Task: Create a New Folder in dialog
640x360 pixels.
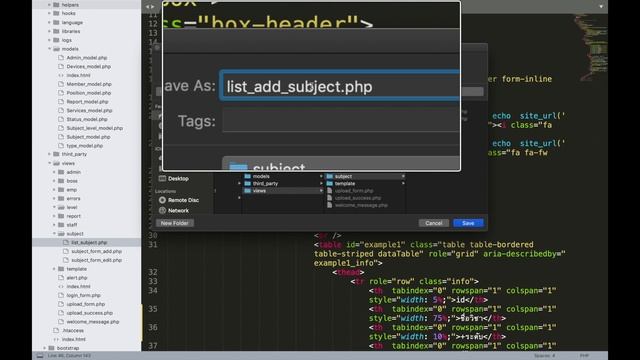Action: pyautogui.click(x=174, y=223)
